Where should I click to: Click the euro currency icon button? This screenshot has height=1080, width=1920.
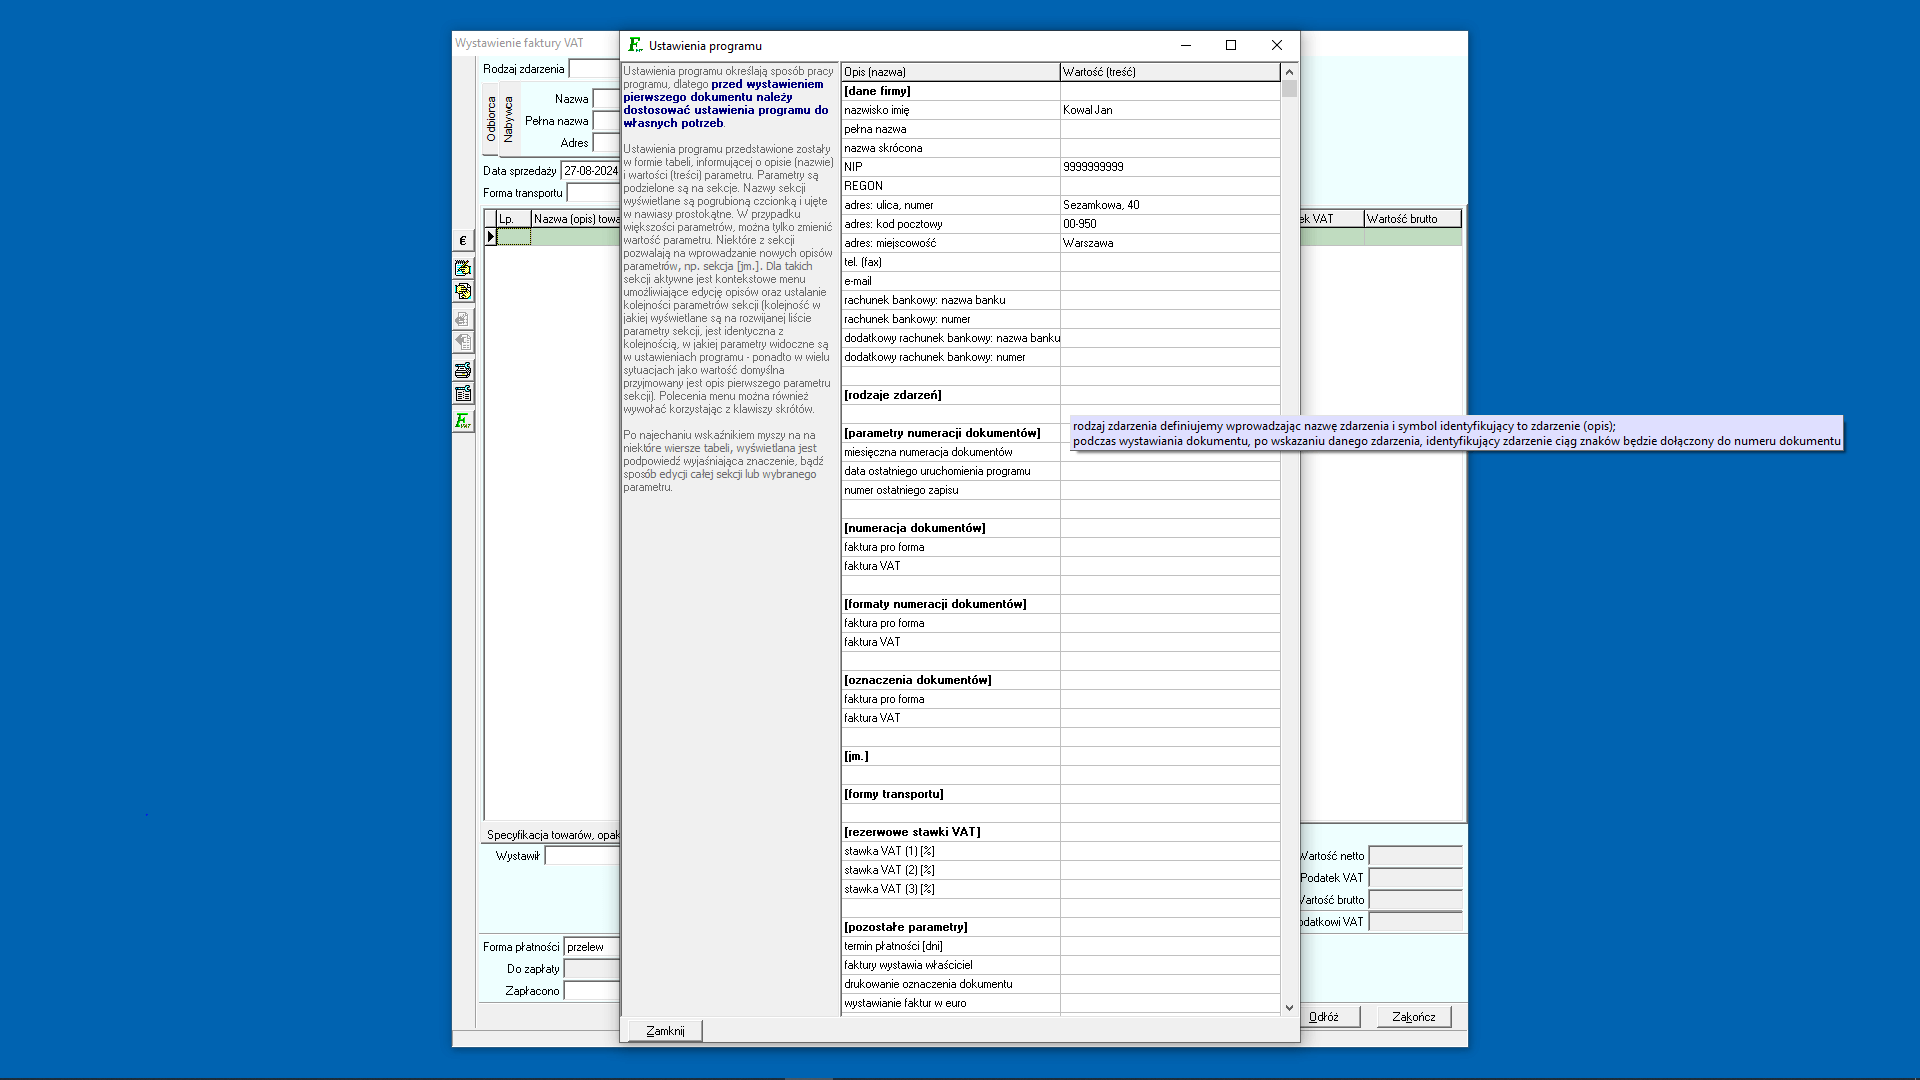tap(463, 241)
